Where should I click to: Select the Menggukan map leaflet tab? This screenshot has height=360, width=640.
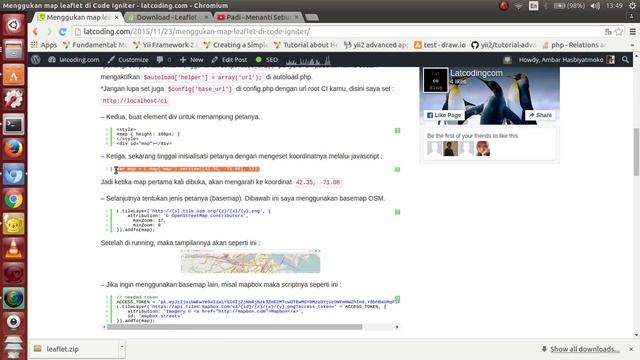coord(78,17)
